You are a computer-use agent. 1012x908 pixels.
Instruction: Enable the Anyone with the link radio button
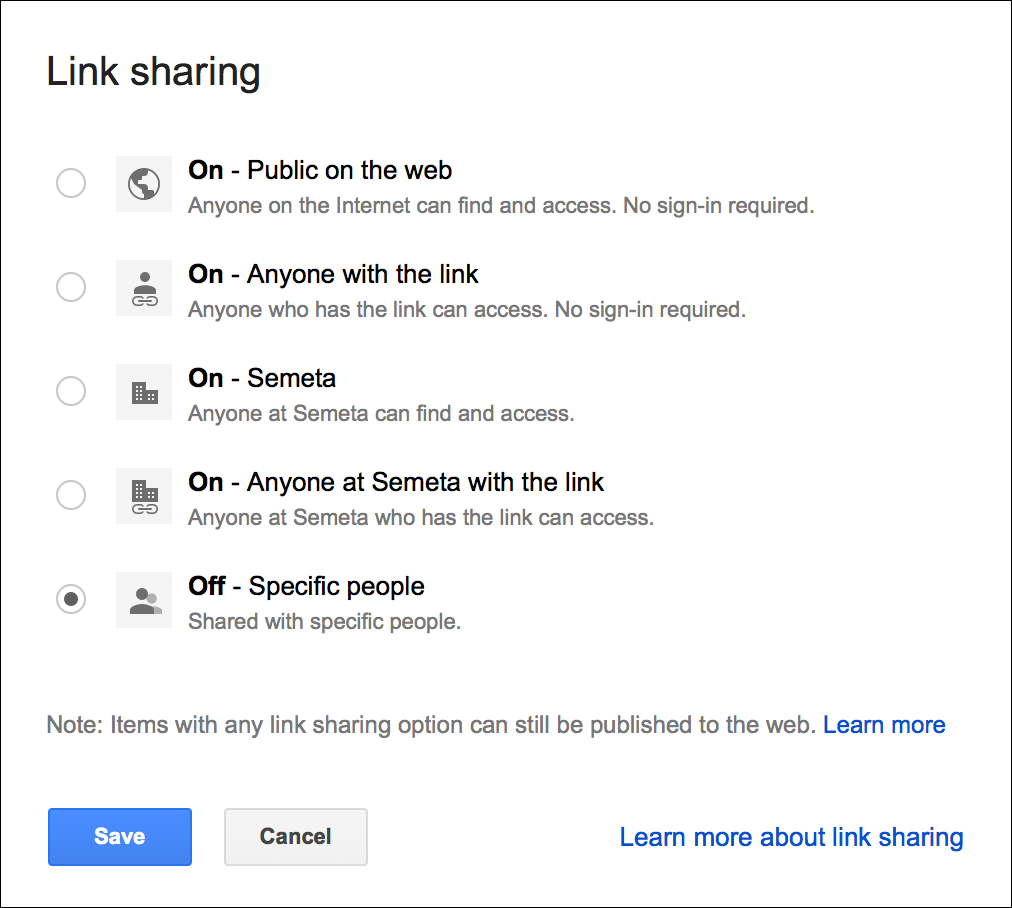71,288
